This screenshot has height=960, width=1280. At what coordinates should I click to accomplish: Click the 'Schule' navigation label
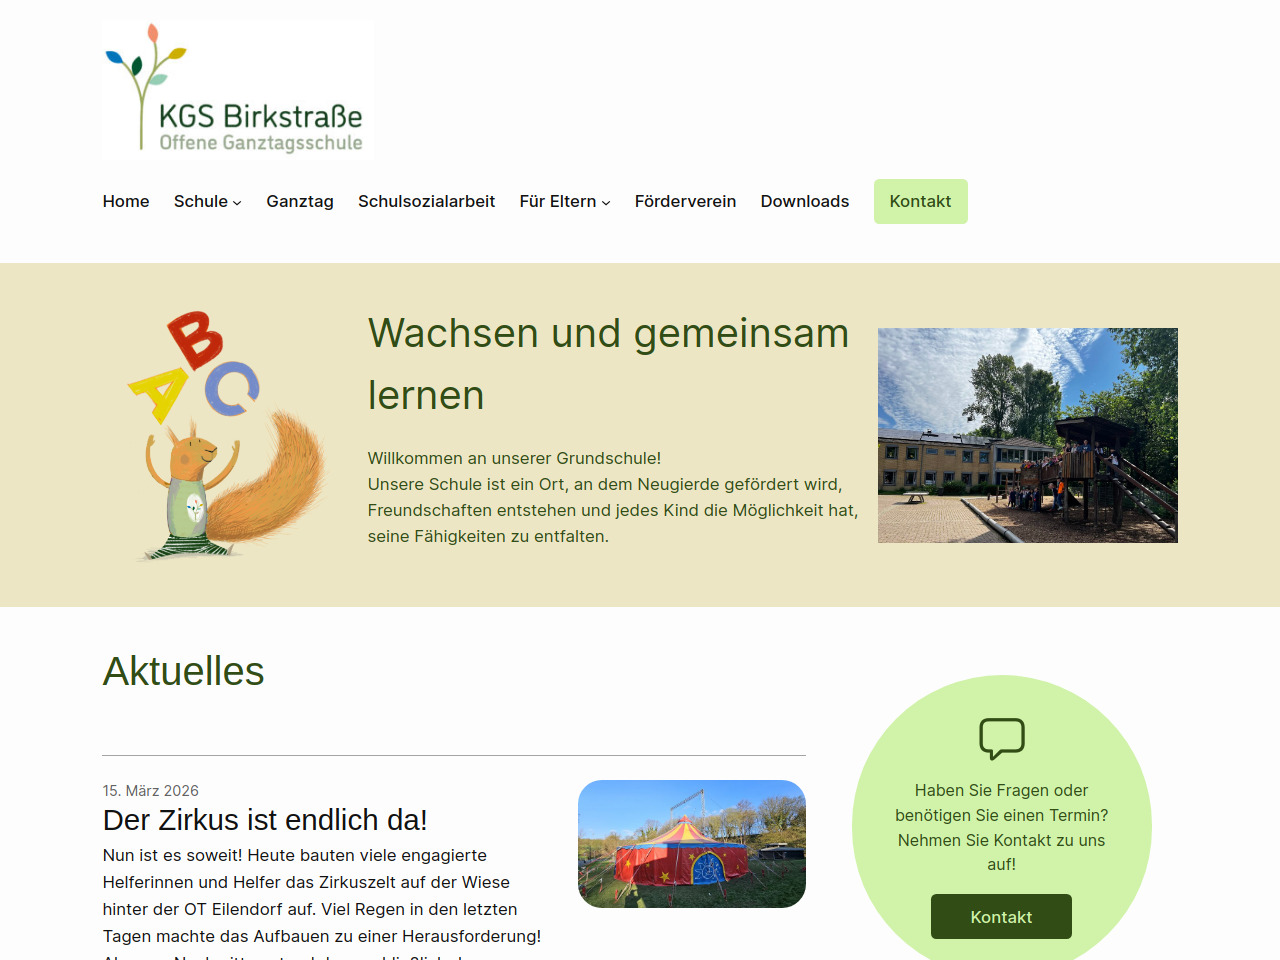tap(200, 201)
